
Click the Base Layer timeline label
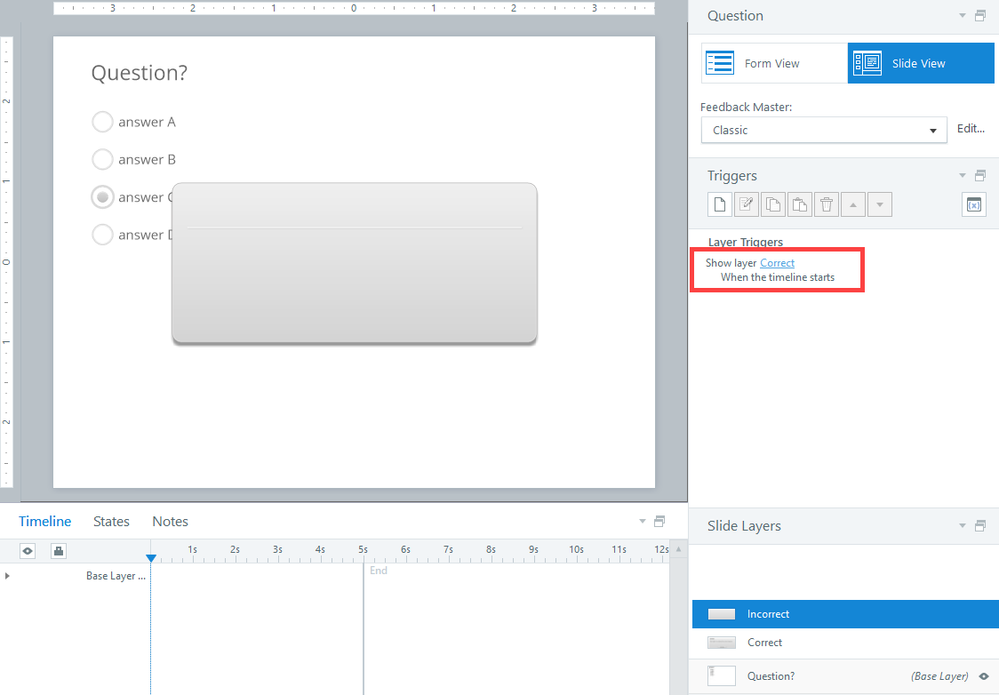coord(115,576)
